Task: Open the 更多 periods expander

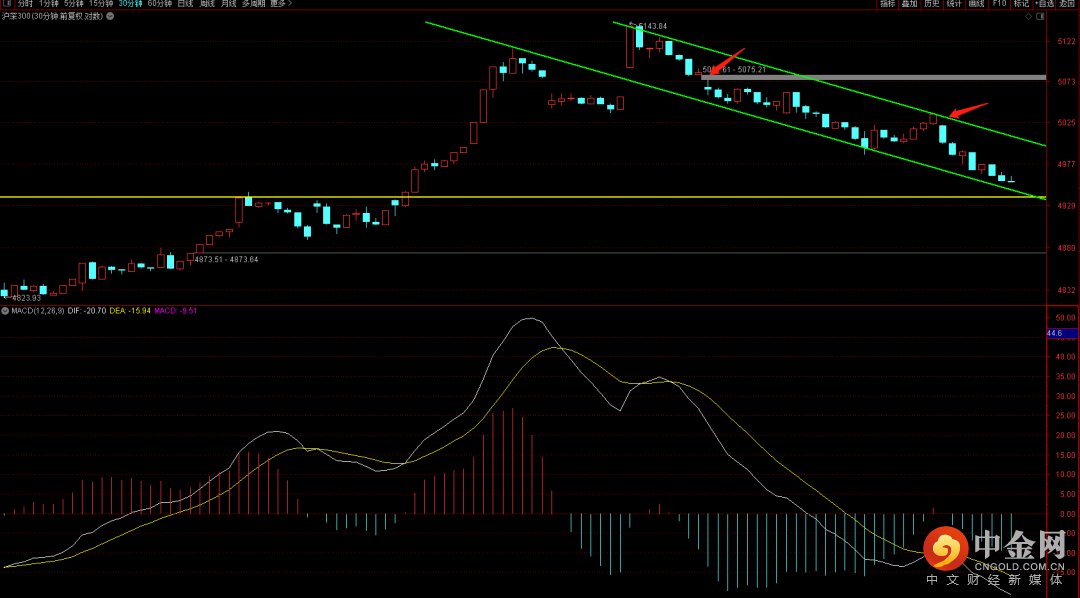Action: 281,4
